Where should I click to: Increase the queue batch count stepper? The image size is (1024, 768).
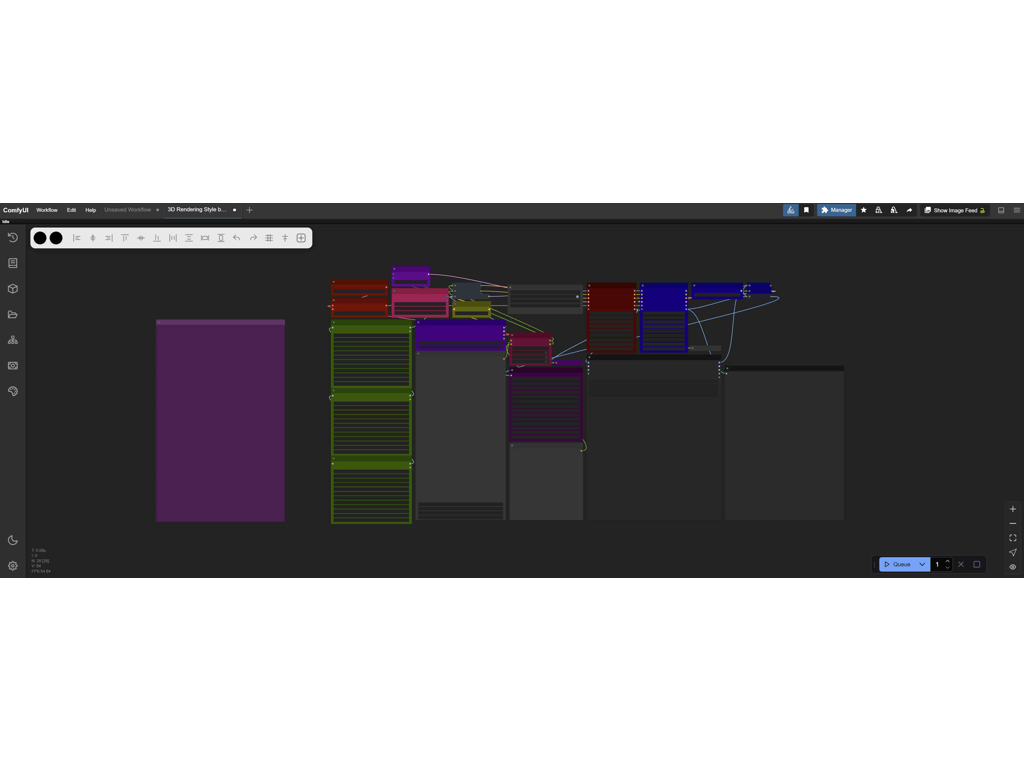coord(948,561)
